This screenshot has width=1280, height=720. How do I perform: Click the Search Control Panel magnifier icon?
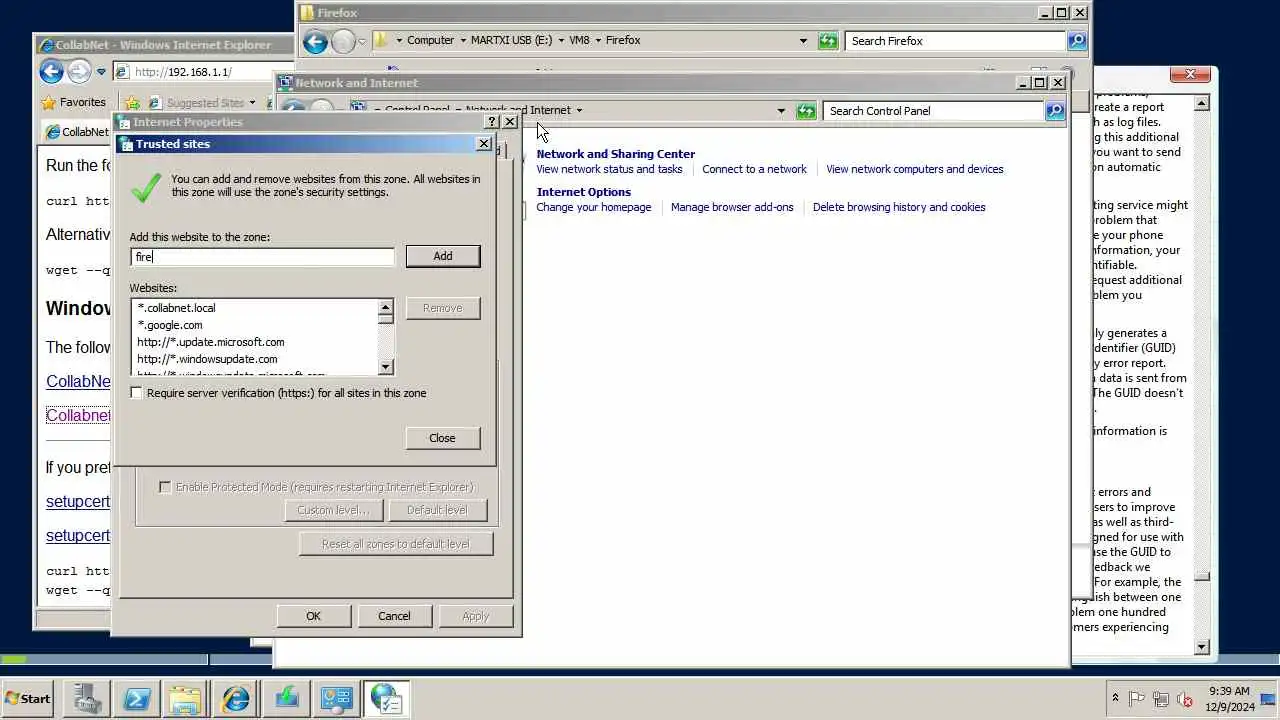point(1055,111)
